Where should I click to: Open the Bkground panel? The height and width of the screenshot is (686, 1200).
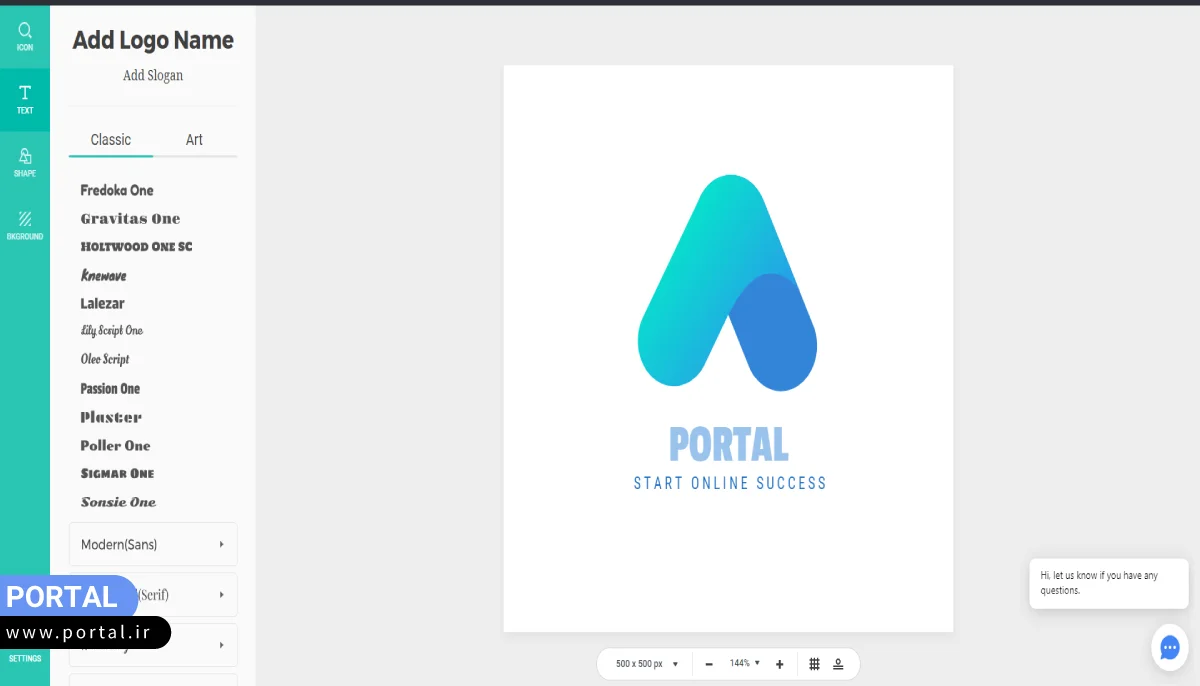(x=25, y=225)
